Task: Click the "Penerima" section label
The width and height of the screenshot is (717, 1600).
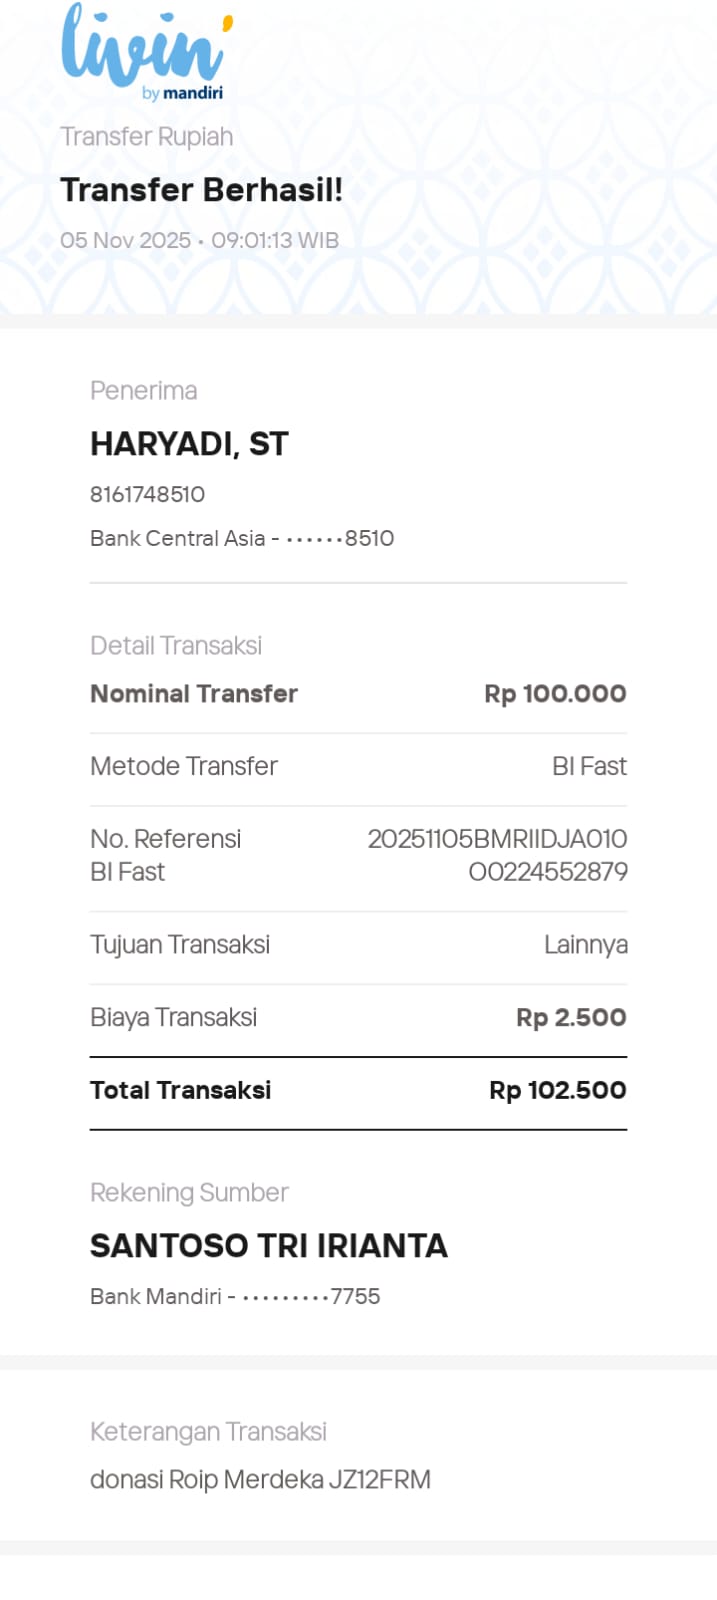Action: [143, 391]
